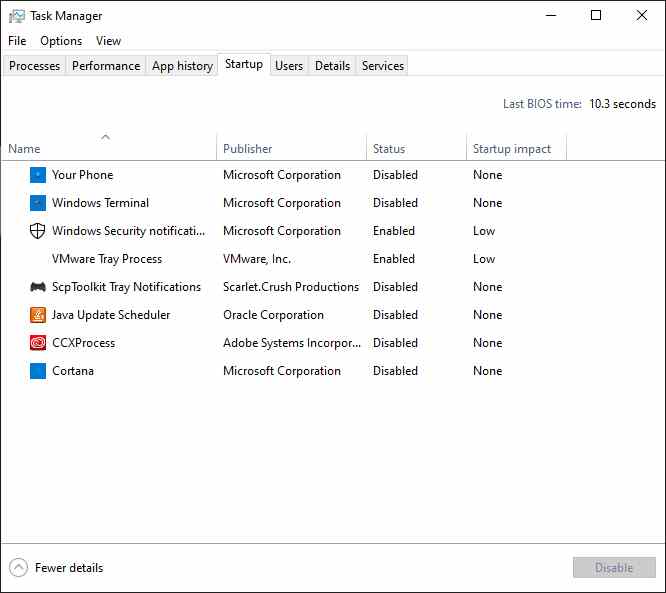Viewport: 666px width, 593px height.
Task: Select the Windows Security notificati... row name
Action: 128,231
